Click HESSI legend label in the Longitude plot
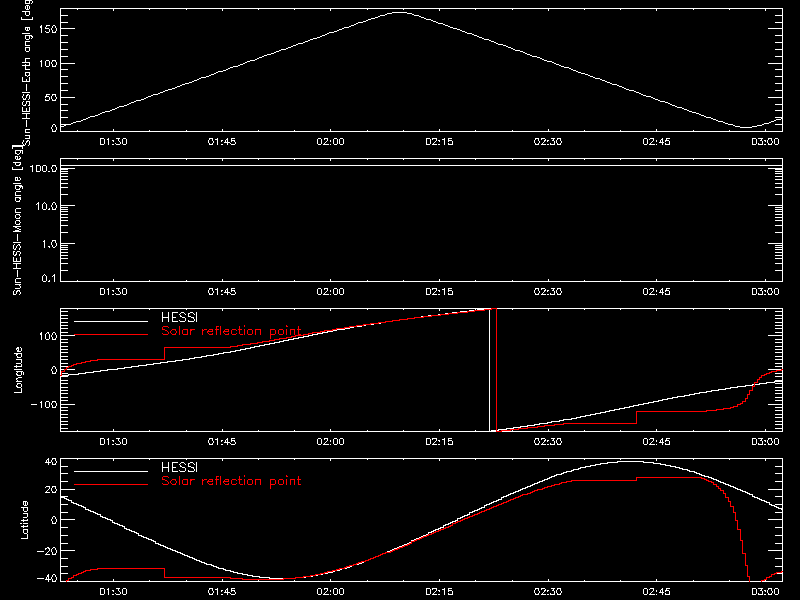 179,317
